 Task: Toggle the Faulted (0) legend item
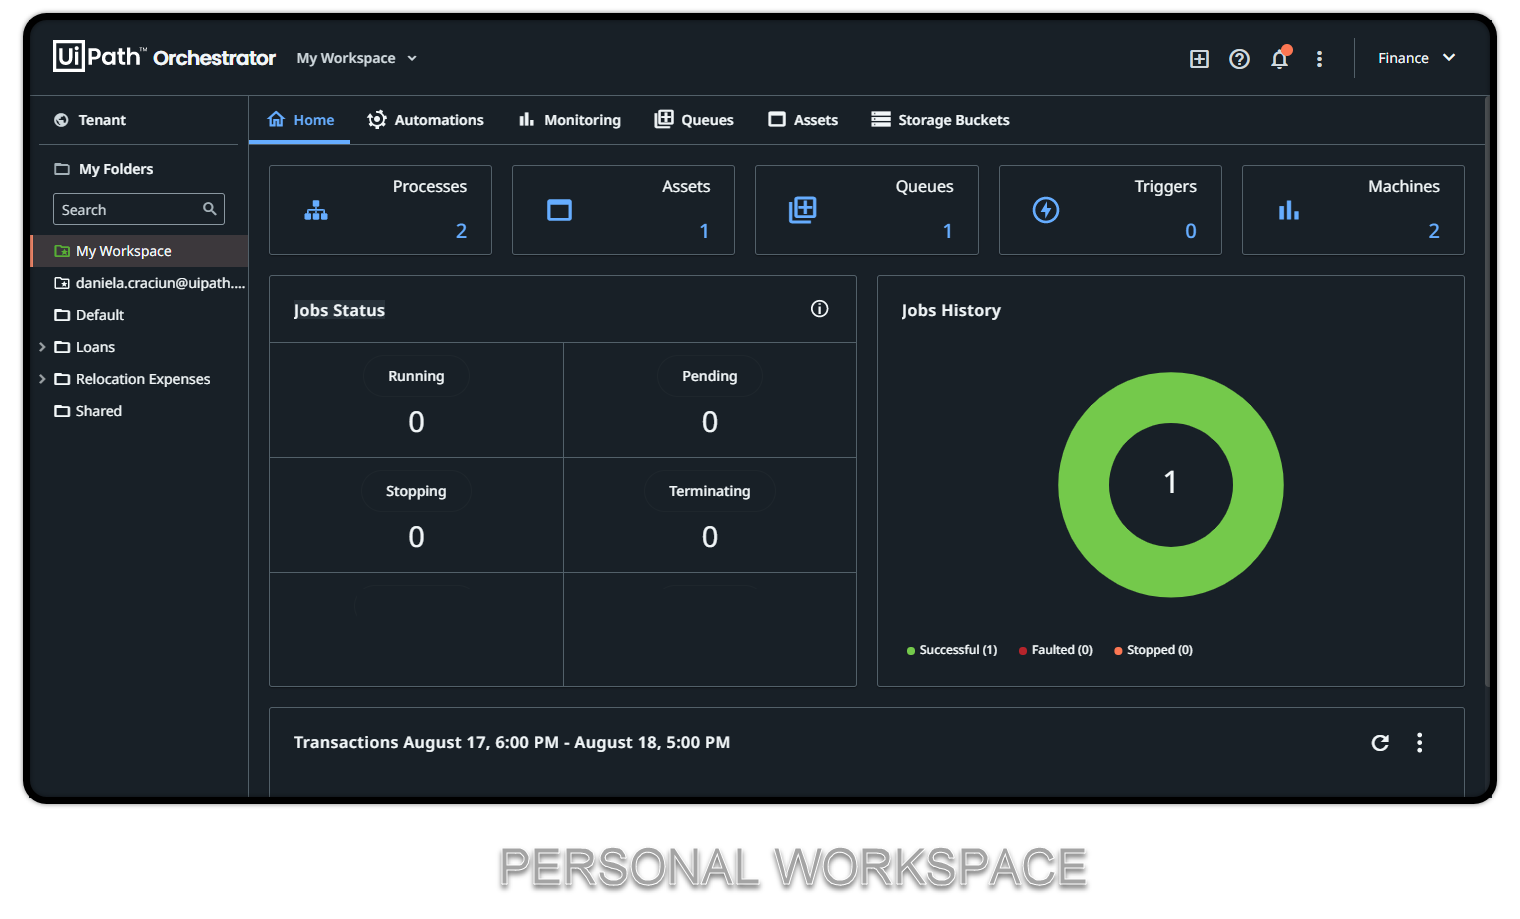click(1056, 650)
